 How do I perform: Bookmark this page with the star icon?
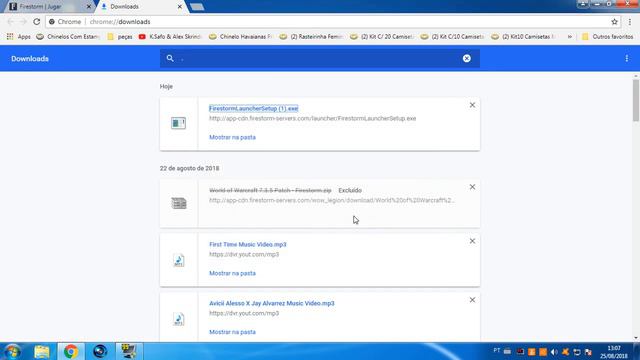[x=614, y=22]
